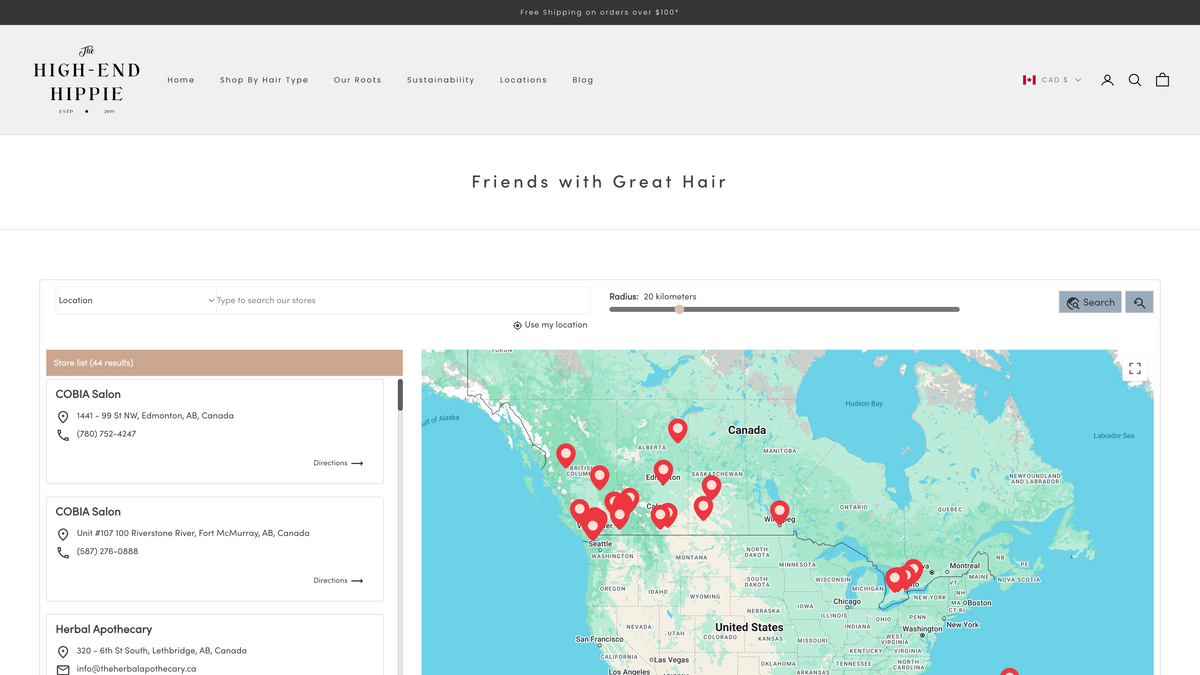Screen dimensions: 1200x675
Task: Click the map pin over Edmonton
Action: click(663, 470)
